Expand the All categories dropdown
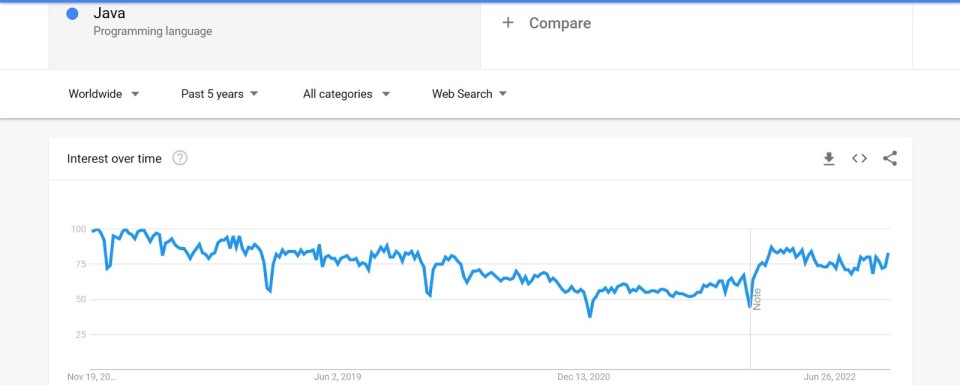 click(346, 94)
